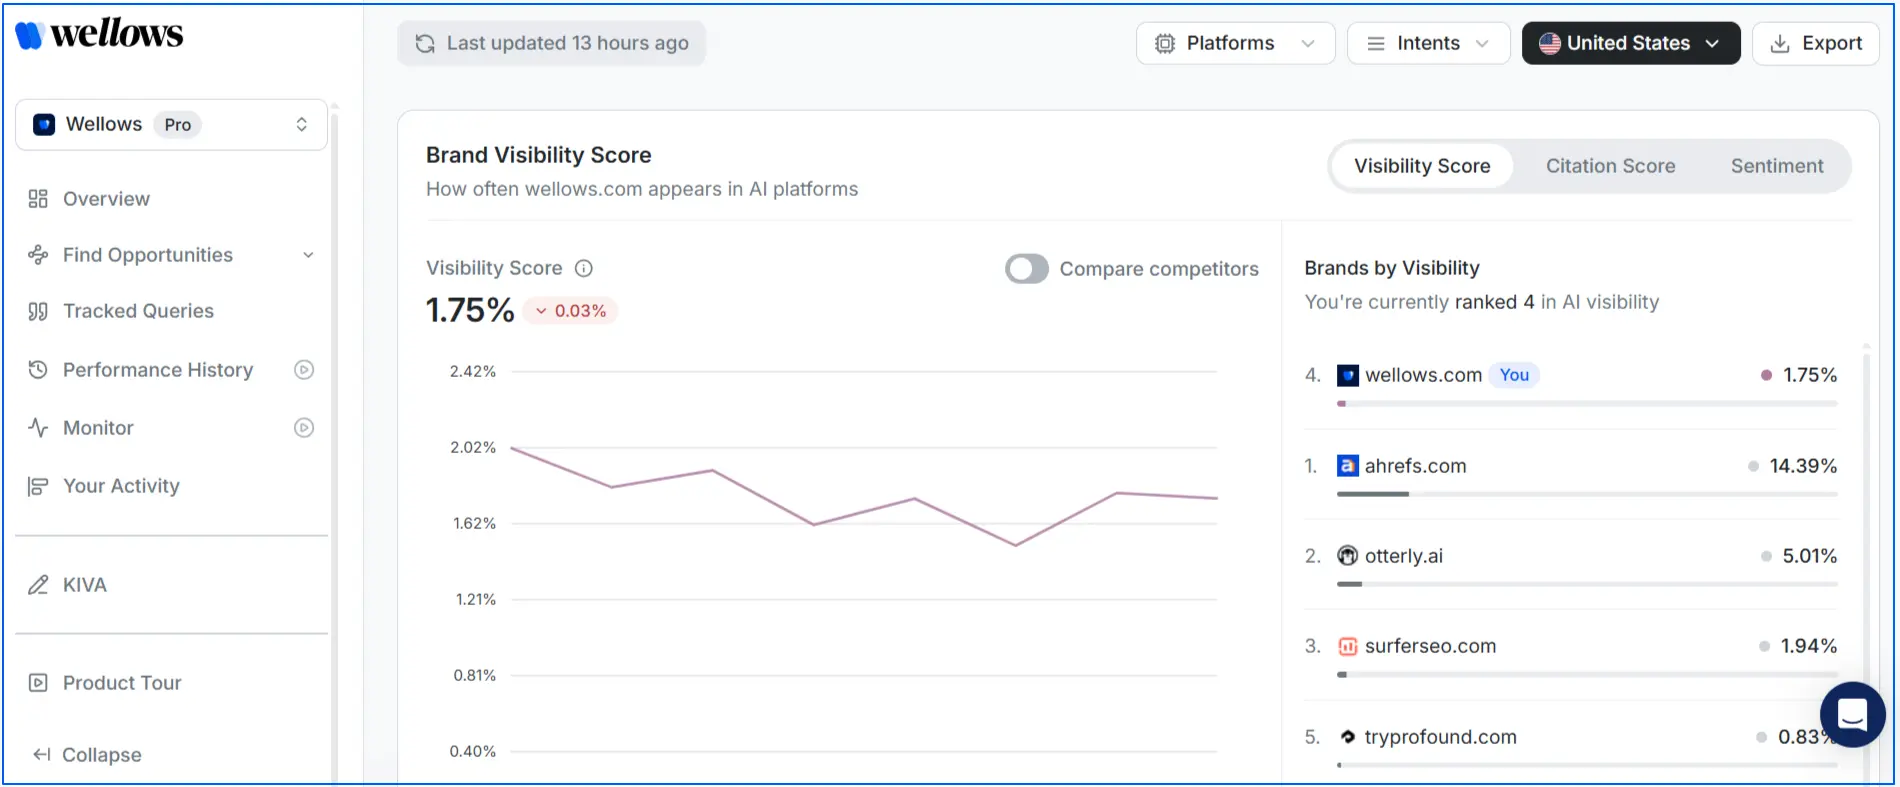Expand the Find Opportunities chevron

coord(308,255)
